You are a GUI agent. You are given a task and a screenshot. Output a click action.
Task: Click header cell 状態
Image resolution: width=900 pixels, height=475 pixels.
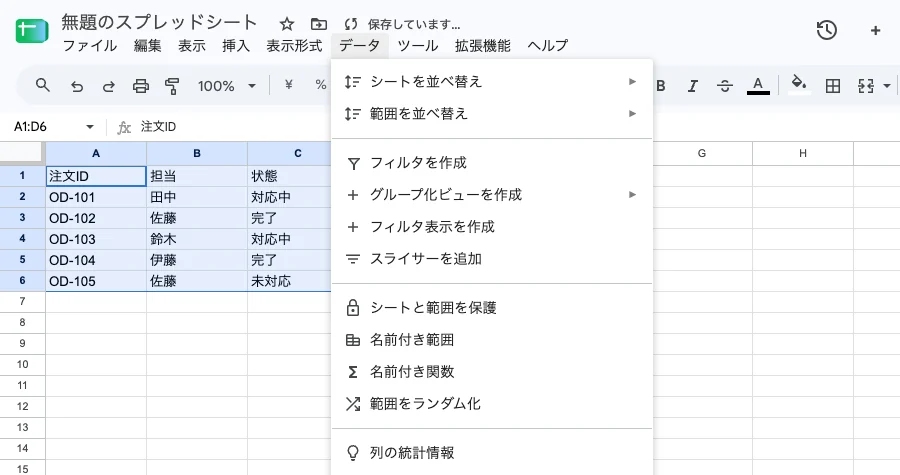tap(289, 176)
